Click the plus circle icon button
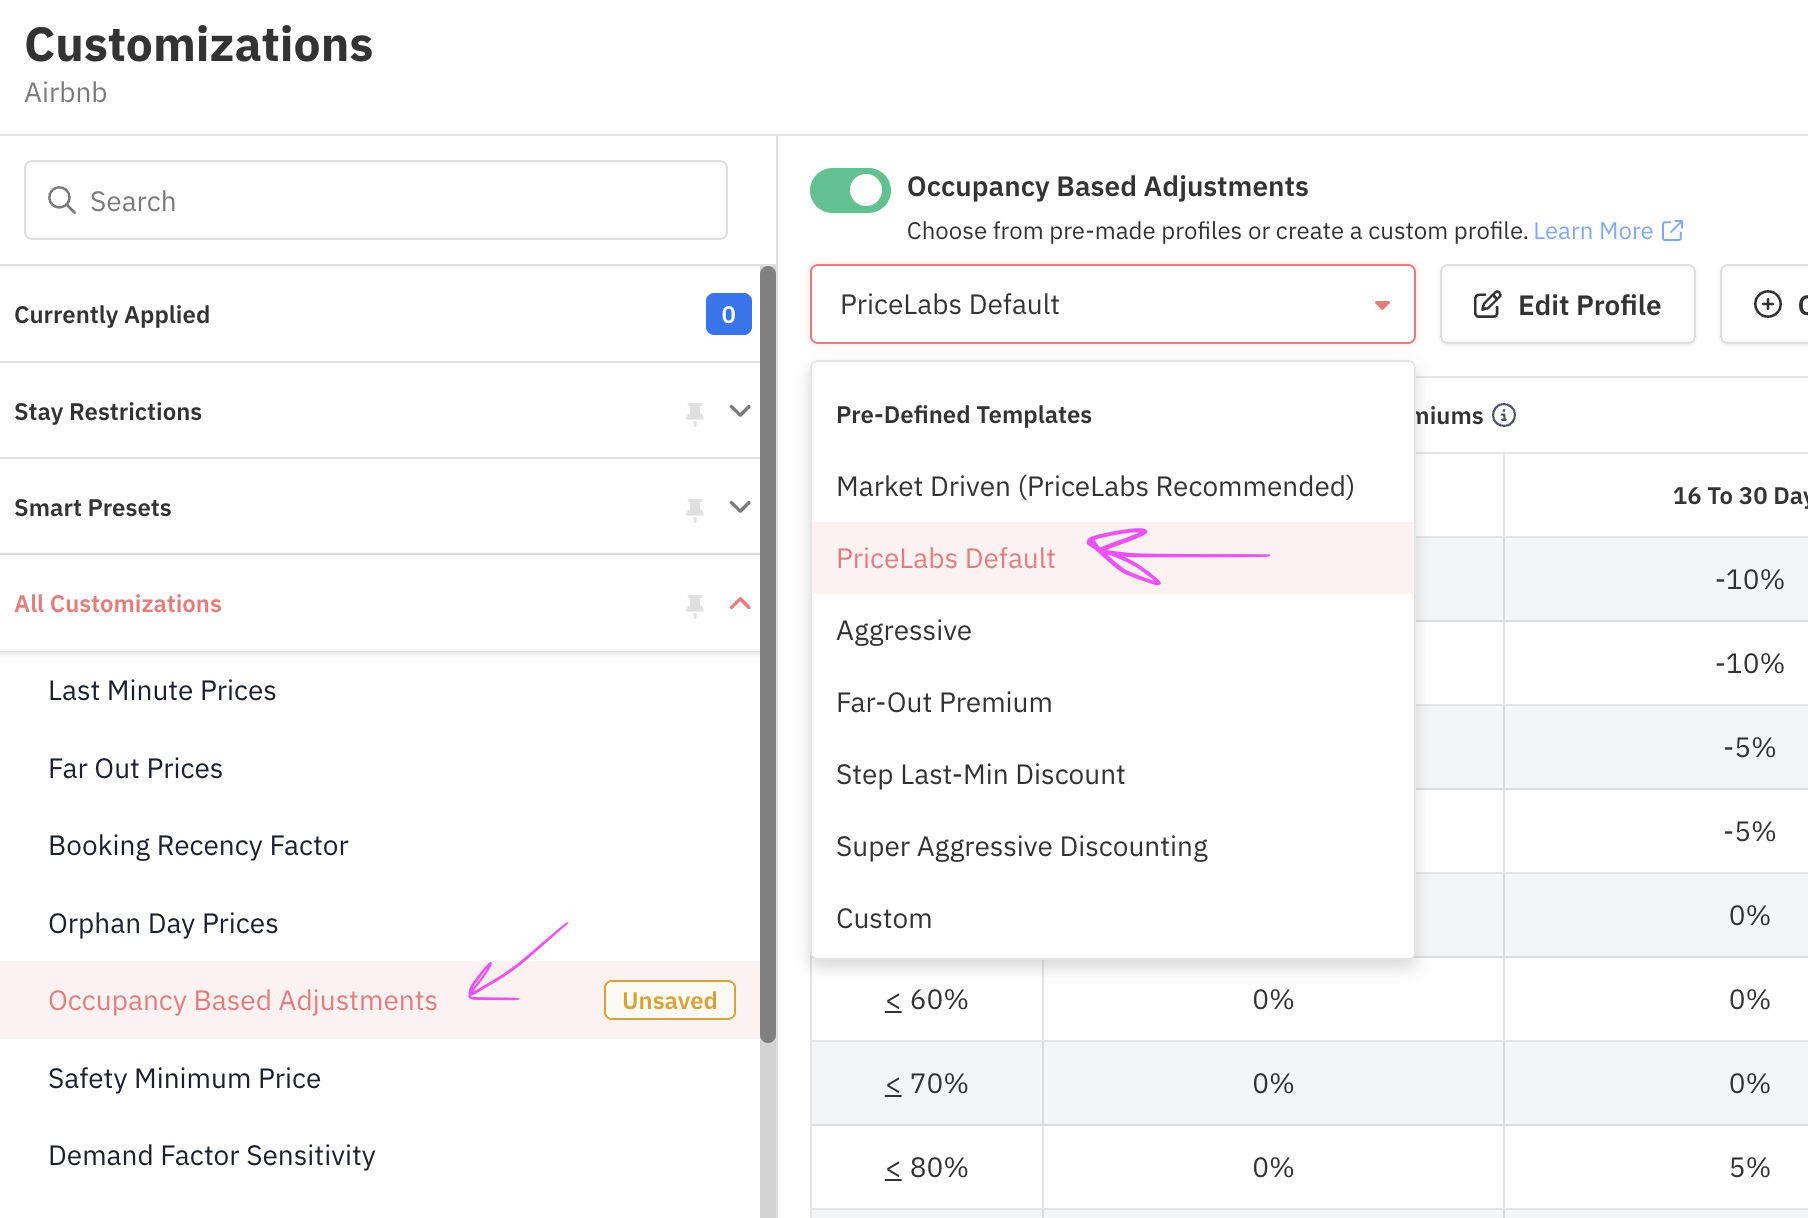Viewport: 1808px width, 1218px height. tap(1767, 304)
